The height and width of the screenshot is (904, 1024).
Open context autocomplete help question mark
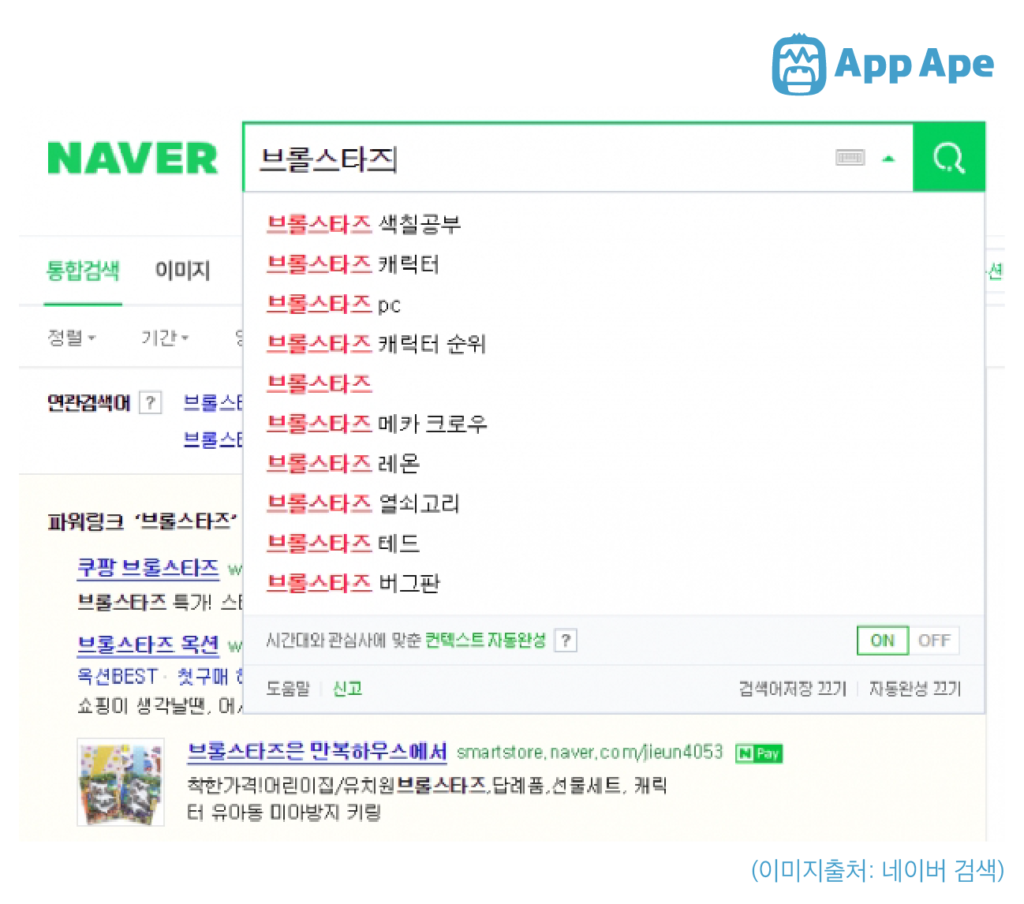tap(566, 640)
